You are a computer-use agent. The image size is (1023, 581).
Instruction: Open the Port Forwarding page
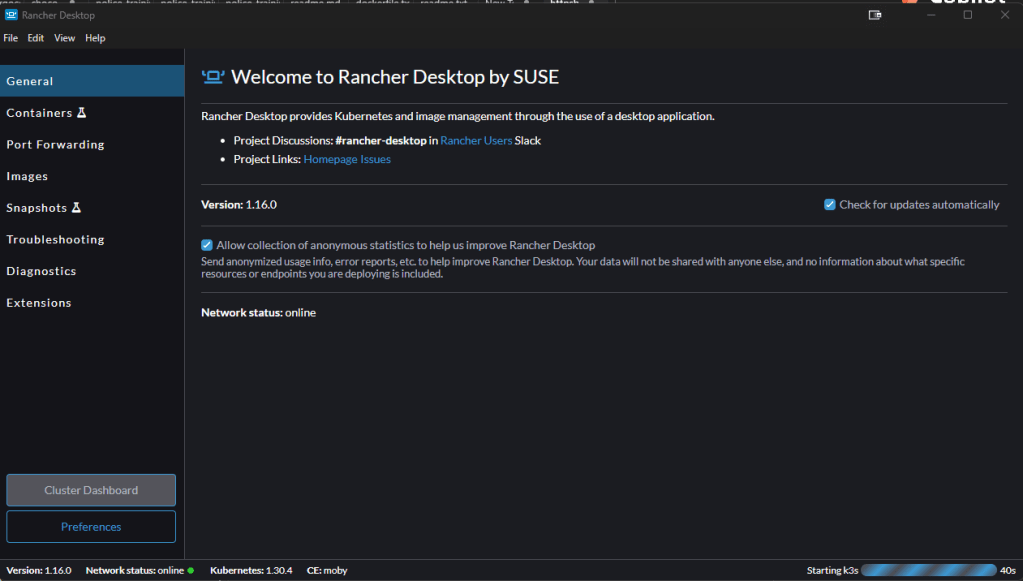click(x=92, y=144)
